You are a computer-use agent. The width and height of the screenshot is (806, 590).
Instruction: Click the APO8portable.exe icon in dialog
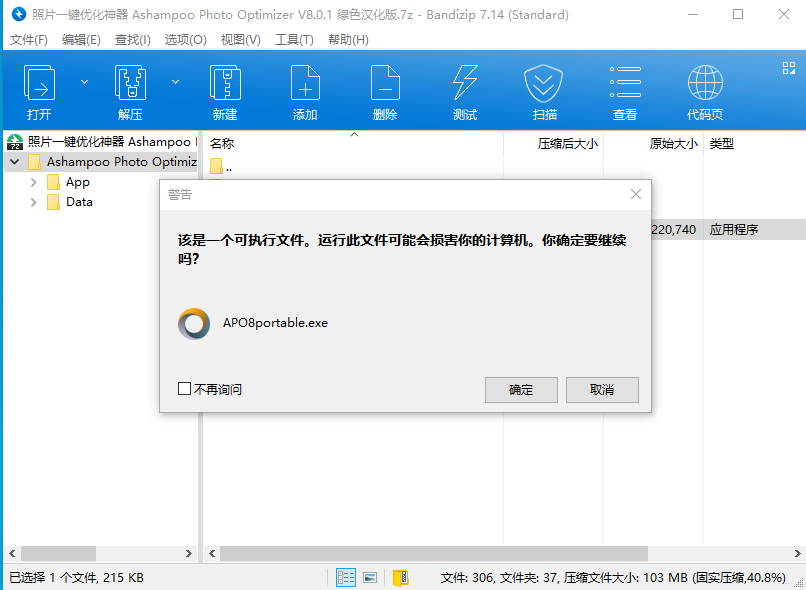tap(194, 324)
